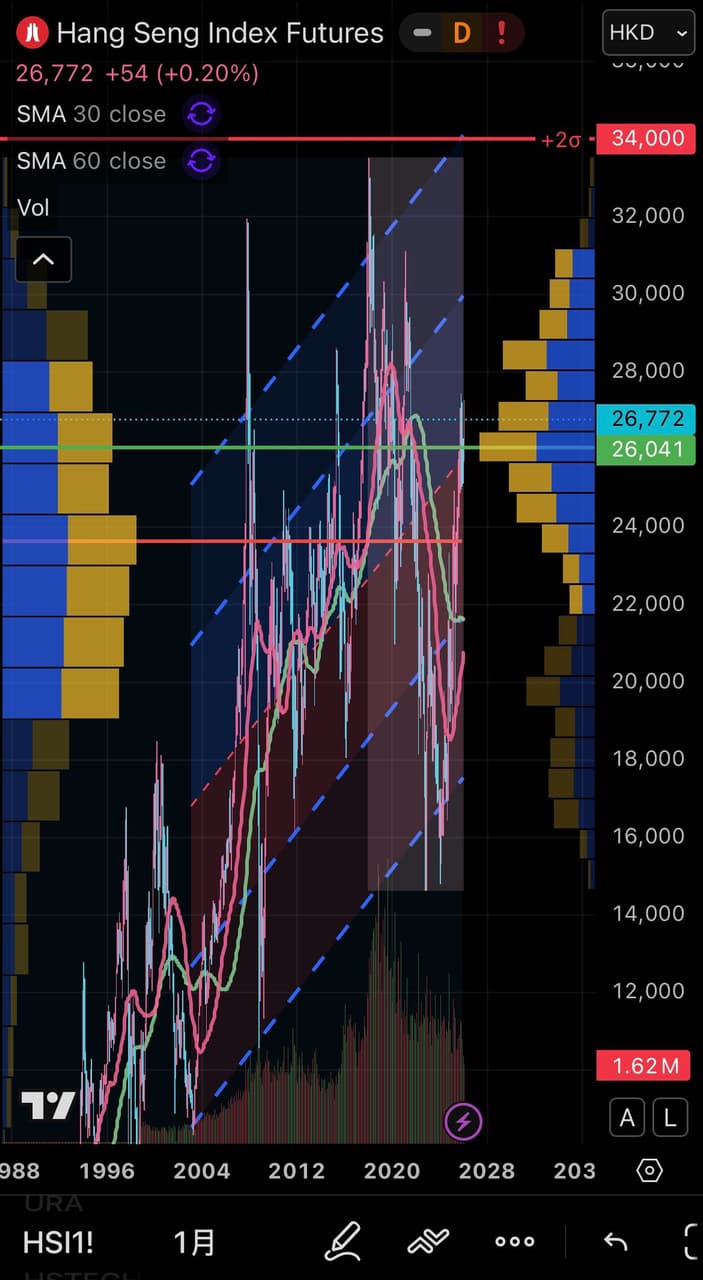Click the orange D delayed-data indicator
This screenshot has height=1280, width=703.
[x=462, y=33]
